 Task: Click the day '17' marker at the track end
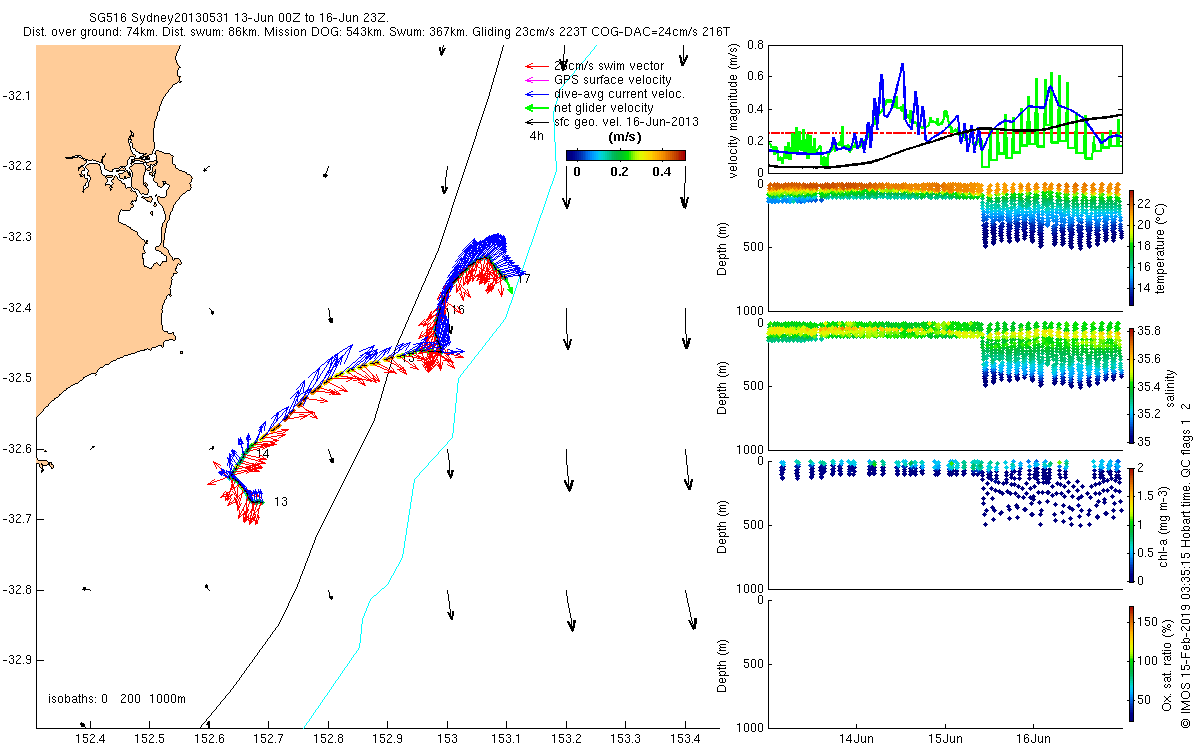coord(524,278)
